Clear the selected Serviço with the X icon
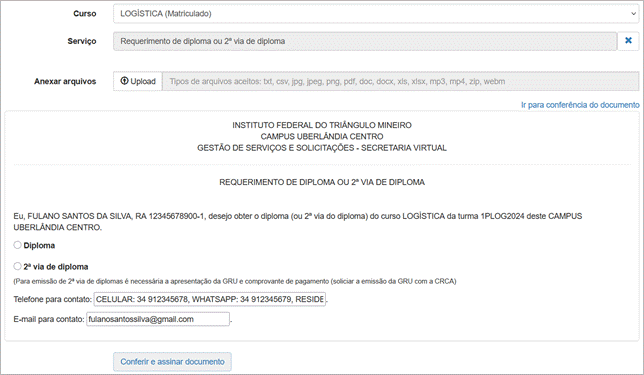The height and width of the screenshot is (375, 644). pos(628,41)
